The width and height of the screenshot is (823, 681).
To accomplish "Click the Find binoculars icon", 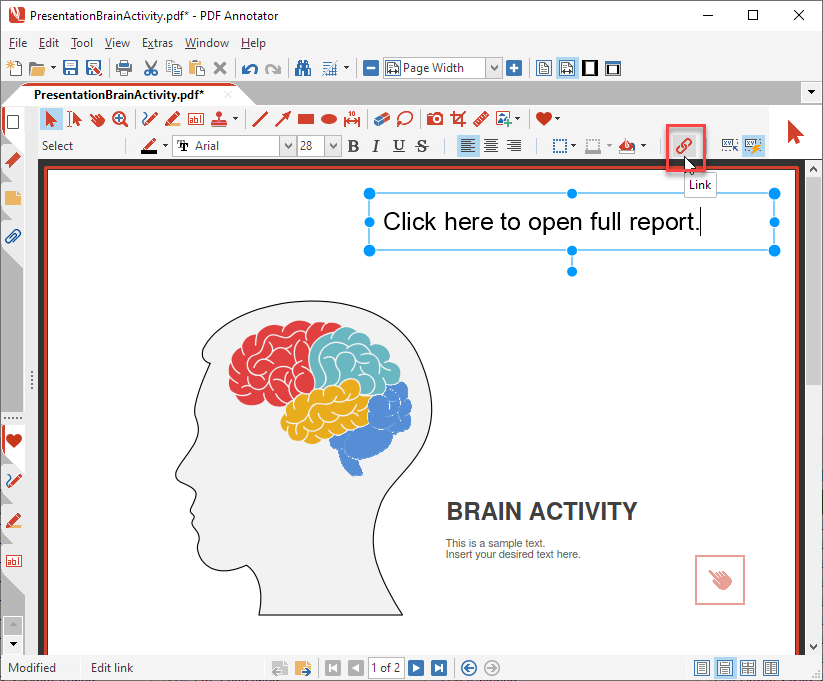I will [x=301, y=67].
